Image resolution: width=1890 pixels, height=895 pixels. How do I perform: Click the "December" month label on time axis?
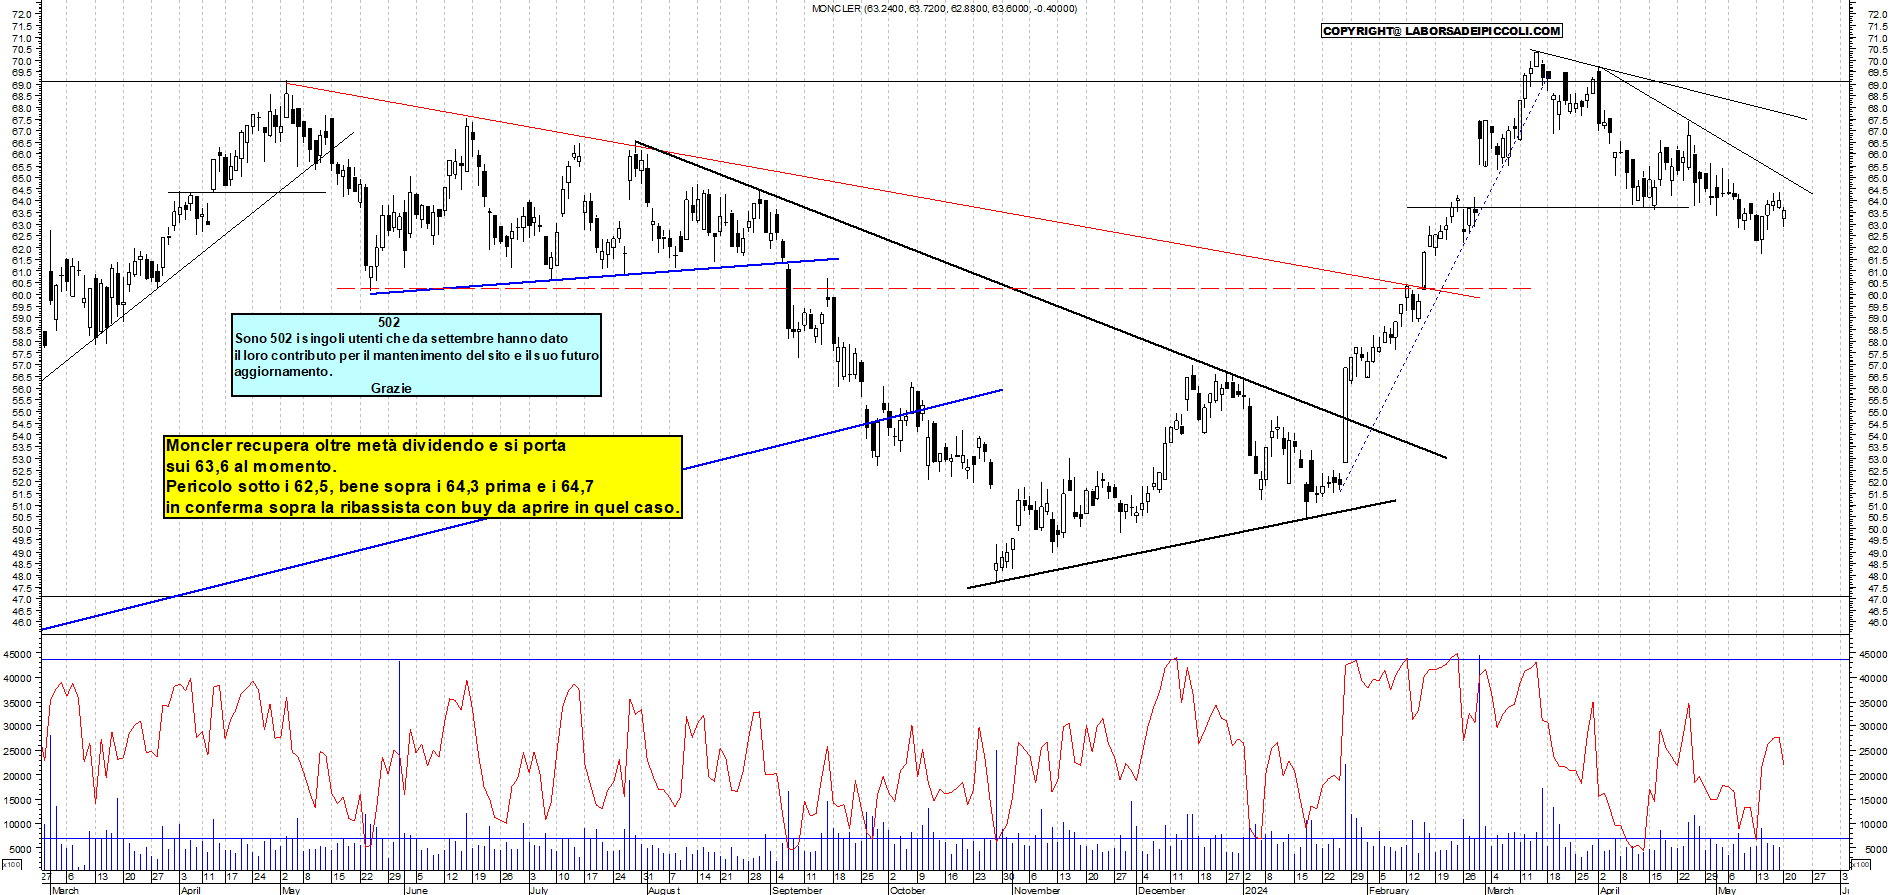click(1162, 890)
